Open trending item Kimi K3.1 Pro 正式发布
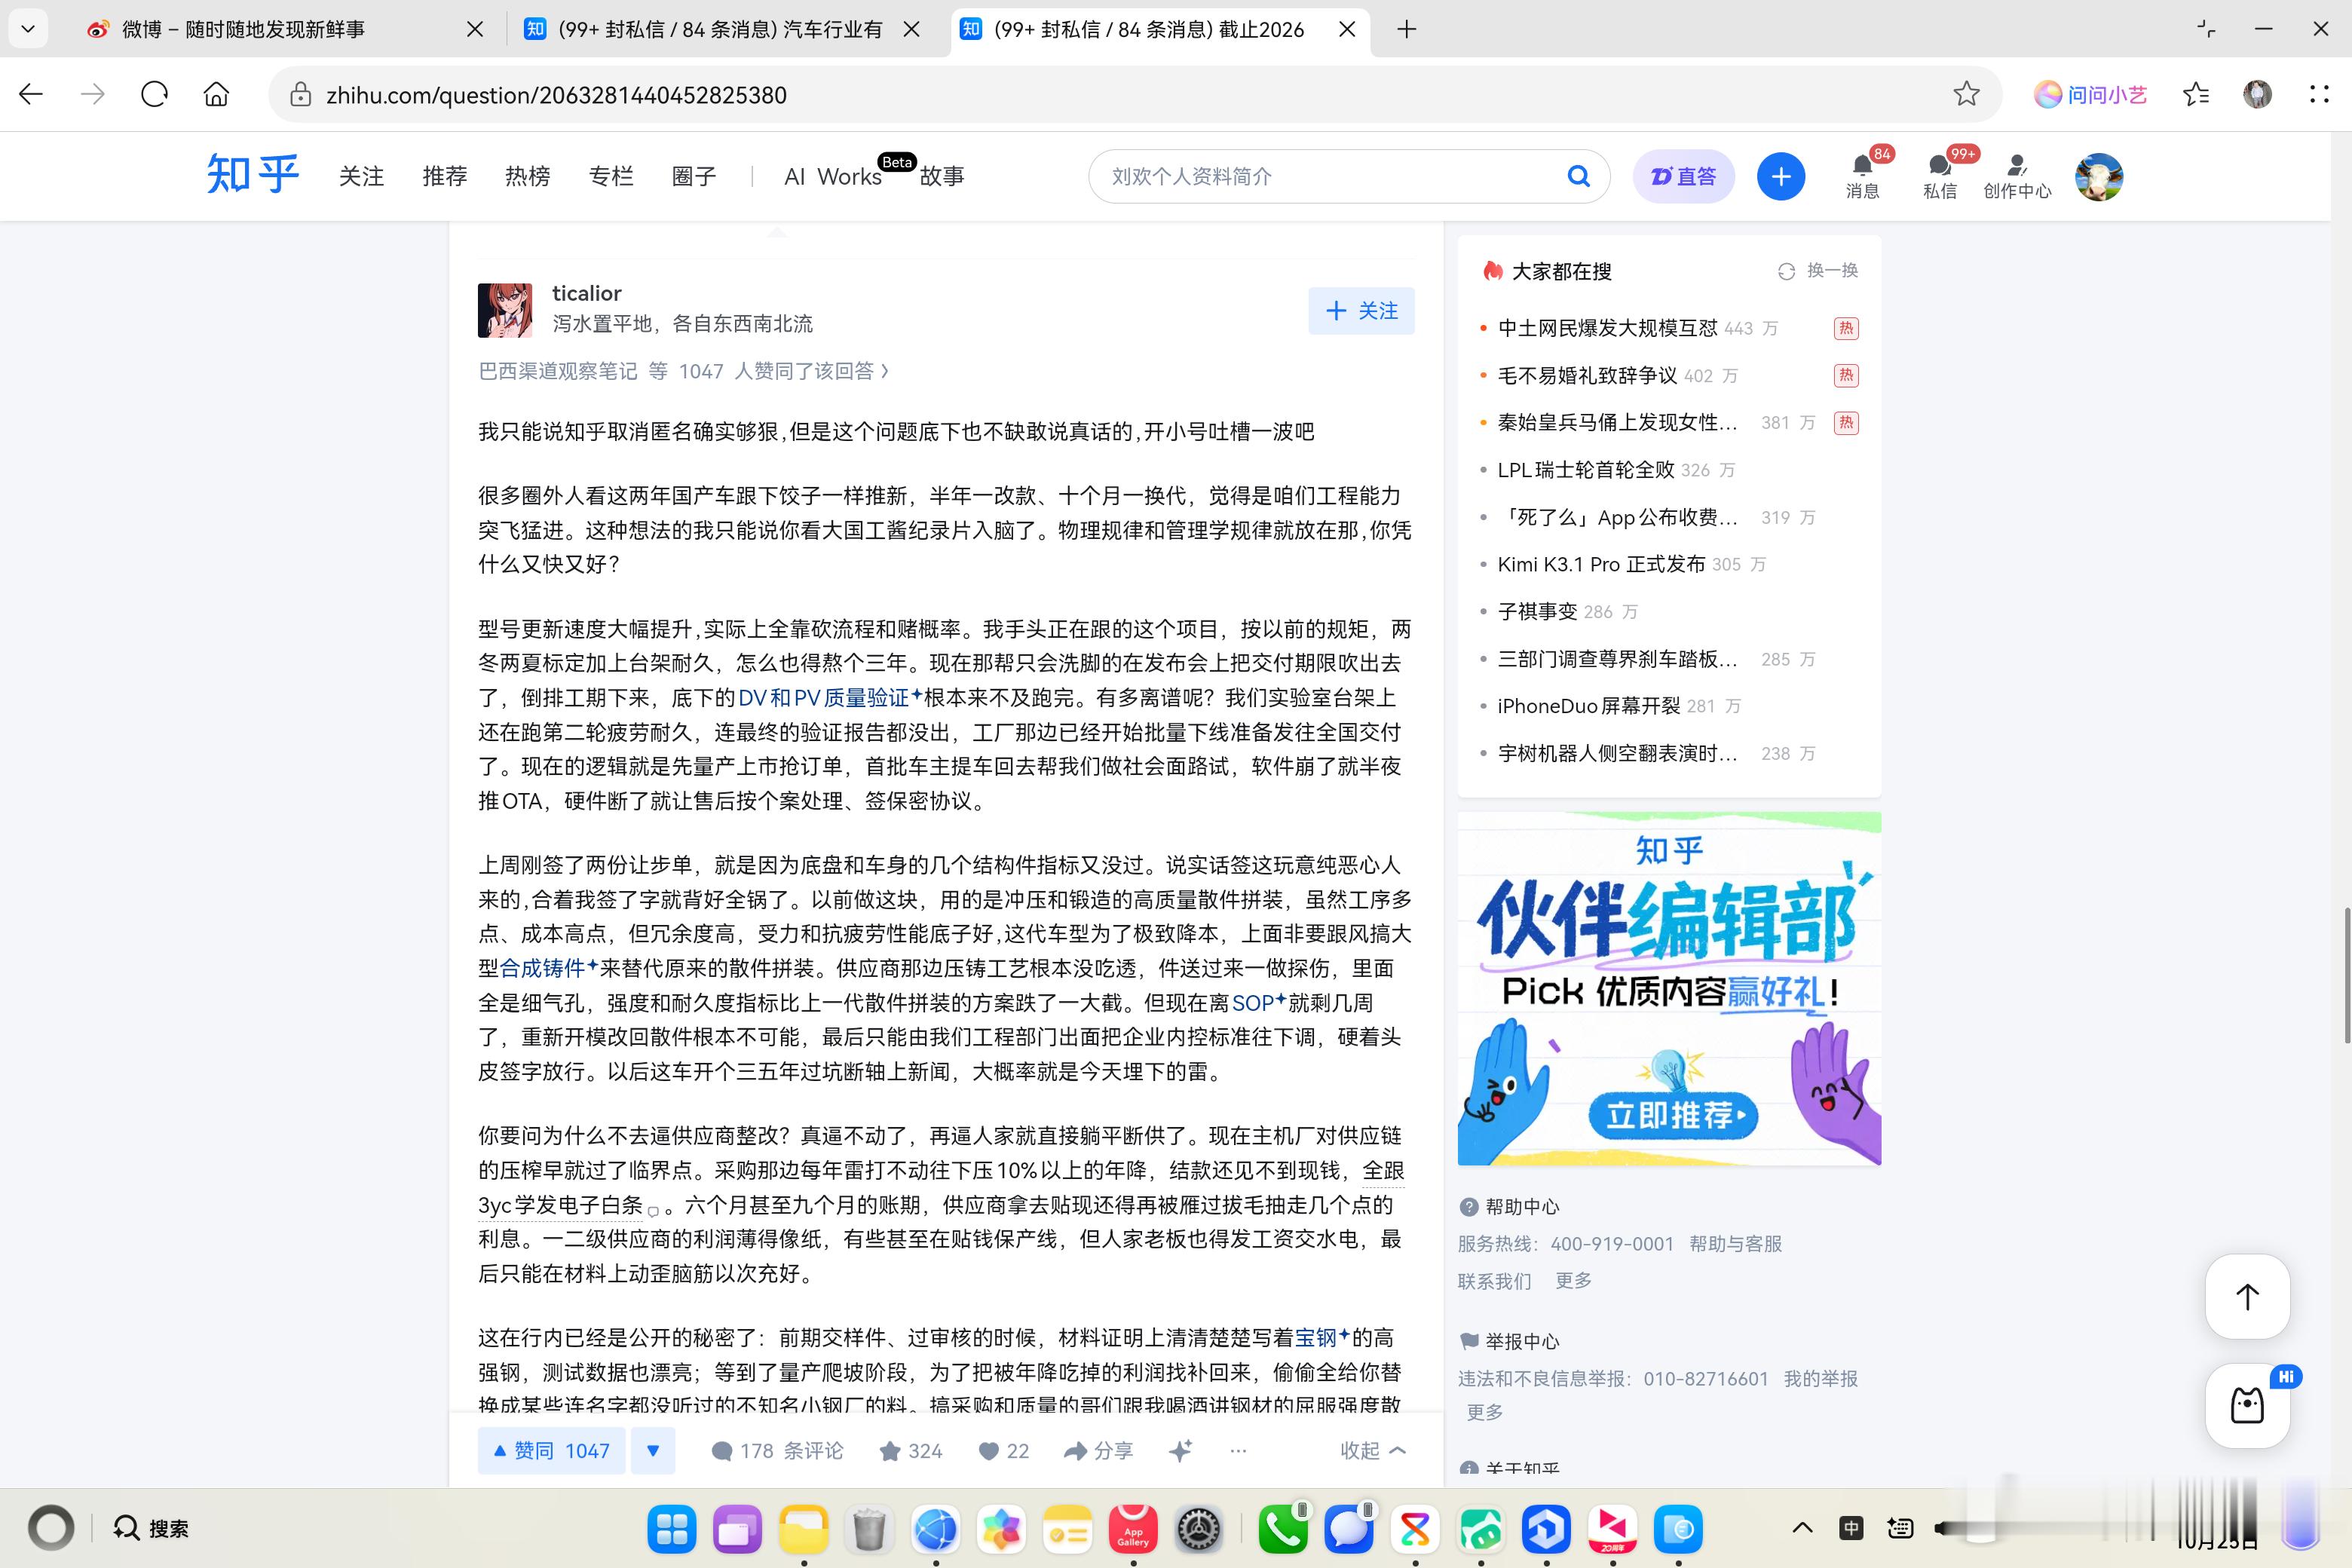Image resolution: width=2352 pixels, height=1568 pixels. 1601,564
